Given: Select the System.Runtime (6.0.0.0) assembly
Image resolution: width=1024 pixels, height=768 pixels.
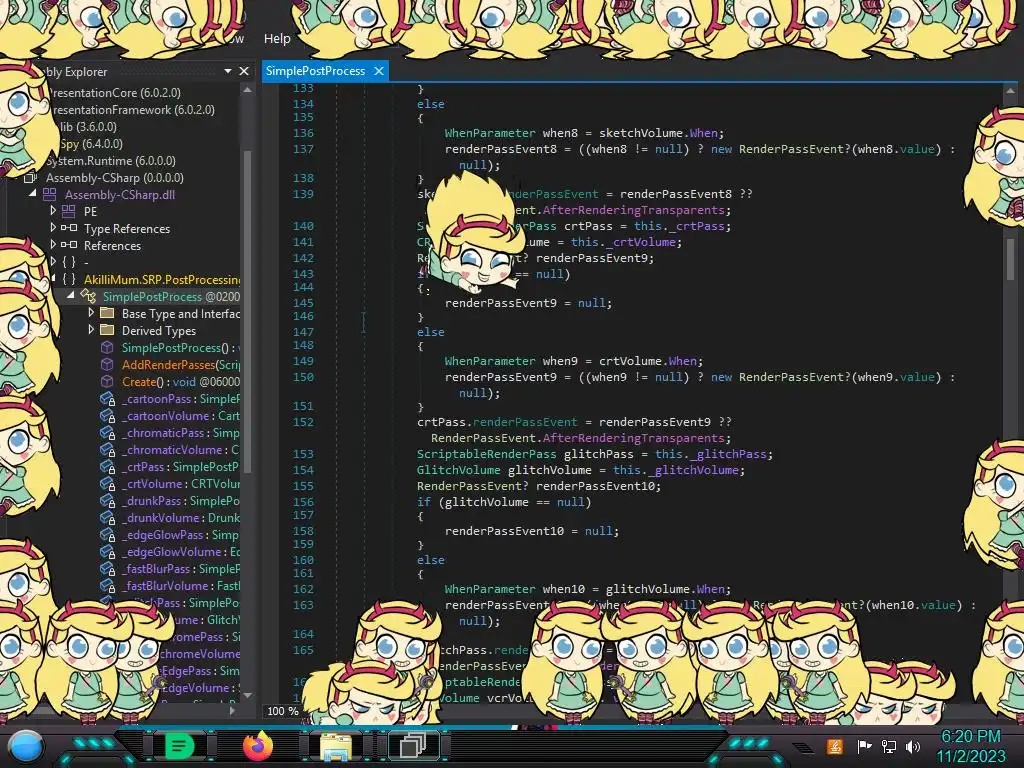Looking at the screenshot, I should [x=110, y=161].
